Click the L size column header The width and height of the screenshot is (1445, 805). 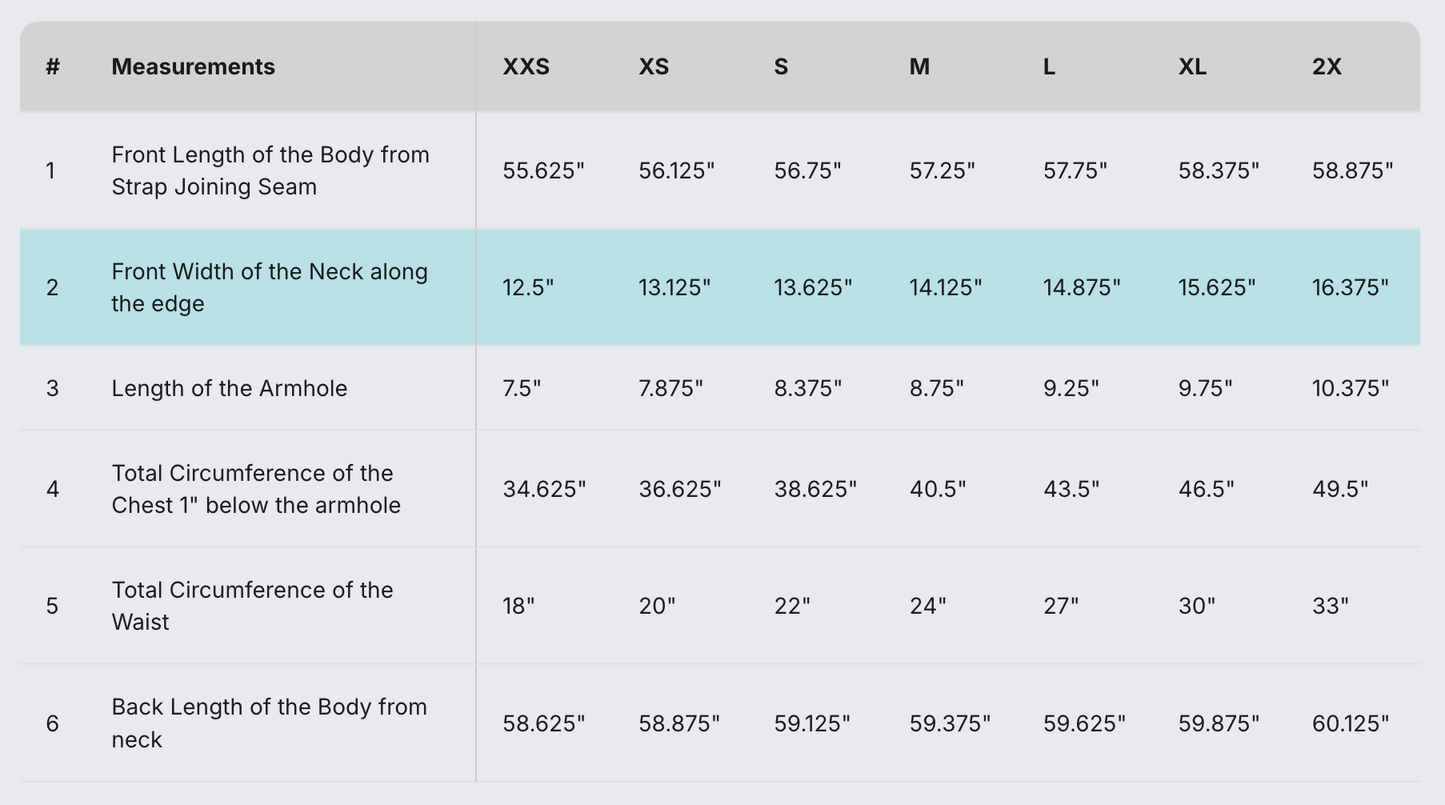1049,67
